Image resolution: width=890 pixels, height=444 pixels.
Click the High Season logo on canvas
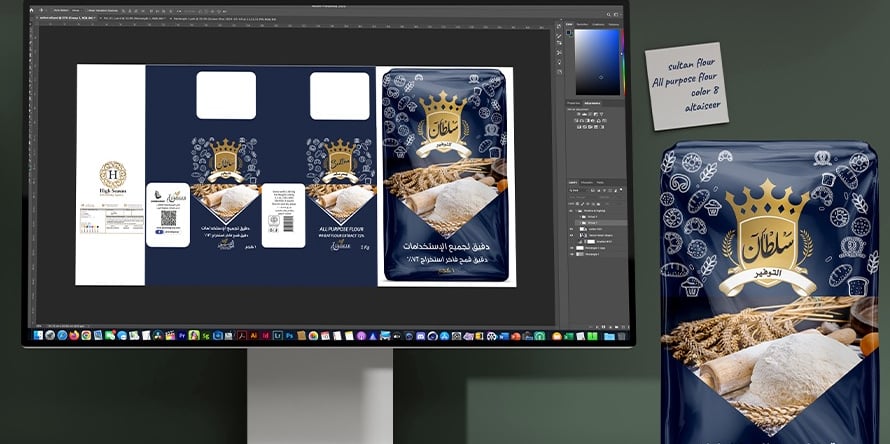click(112, 178)
